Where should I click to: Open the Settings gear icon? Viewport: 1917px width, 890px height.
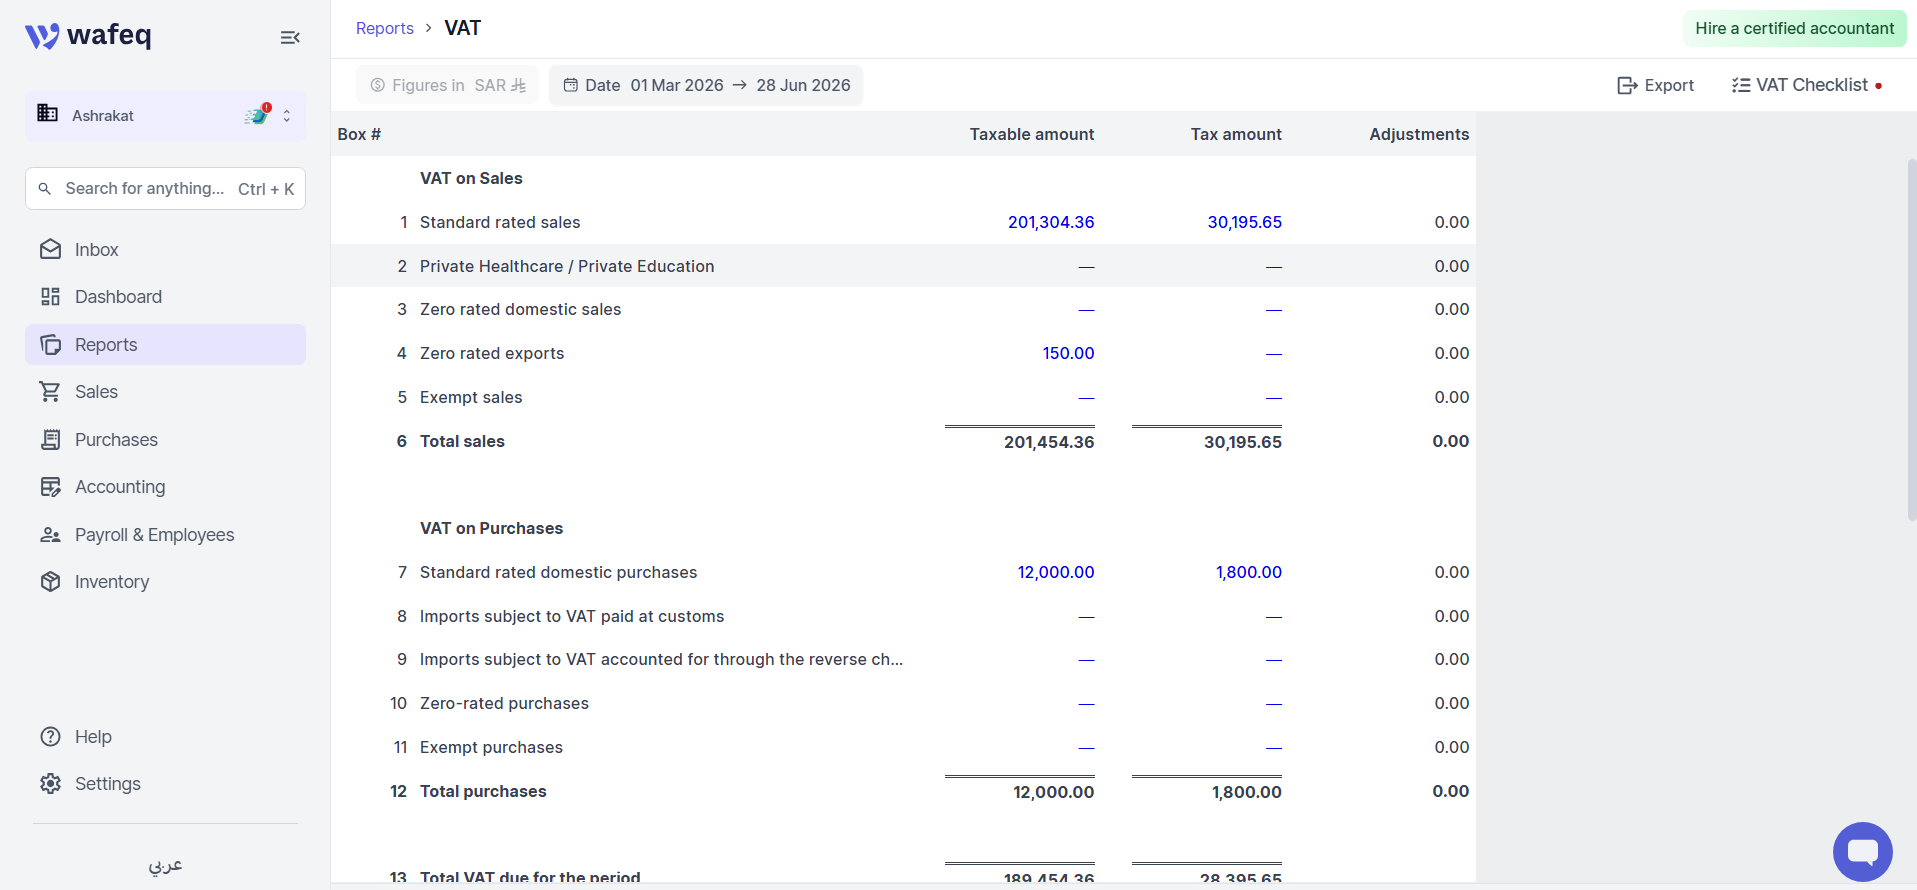(x=51, y=783)
